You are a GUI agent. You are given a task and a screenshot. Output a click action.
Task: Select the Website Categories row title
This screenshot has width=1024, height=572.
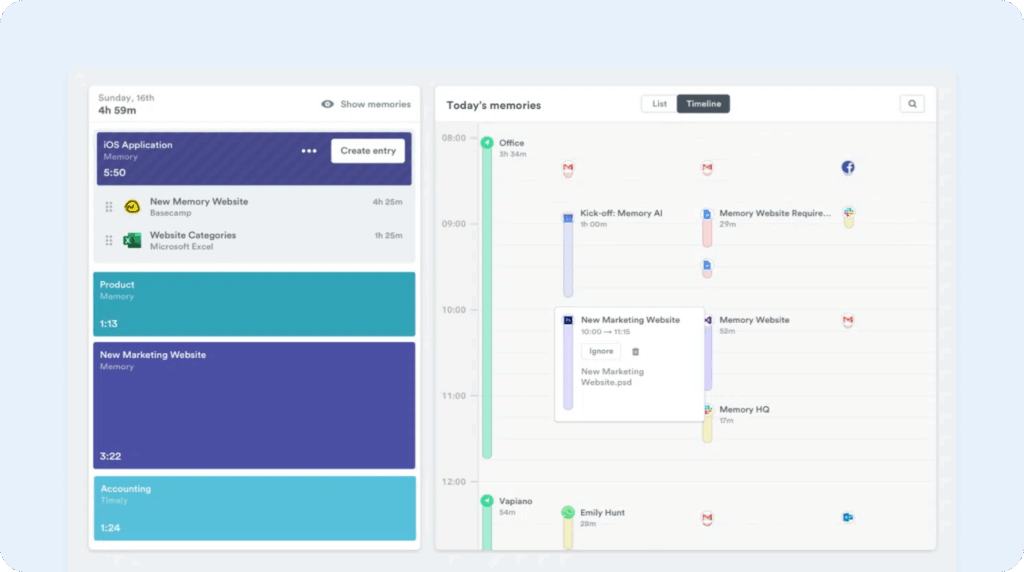(x=193, y=235)
